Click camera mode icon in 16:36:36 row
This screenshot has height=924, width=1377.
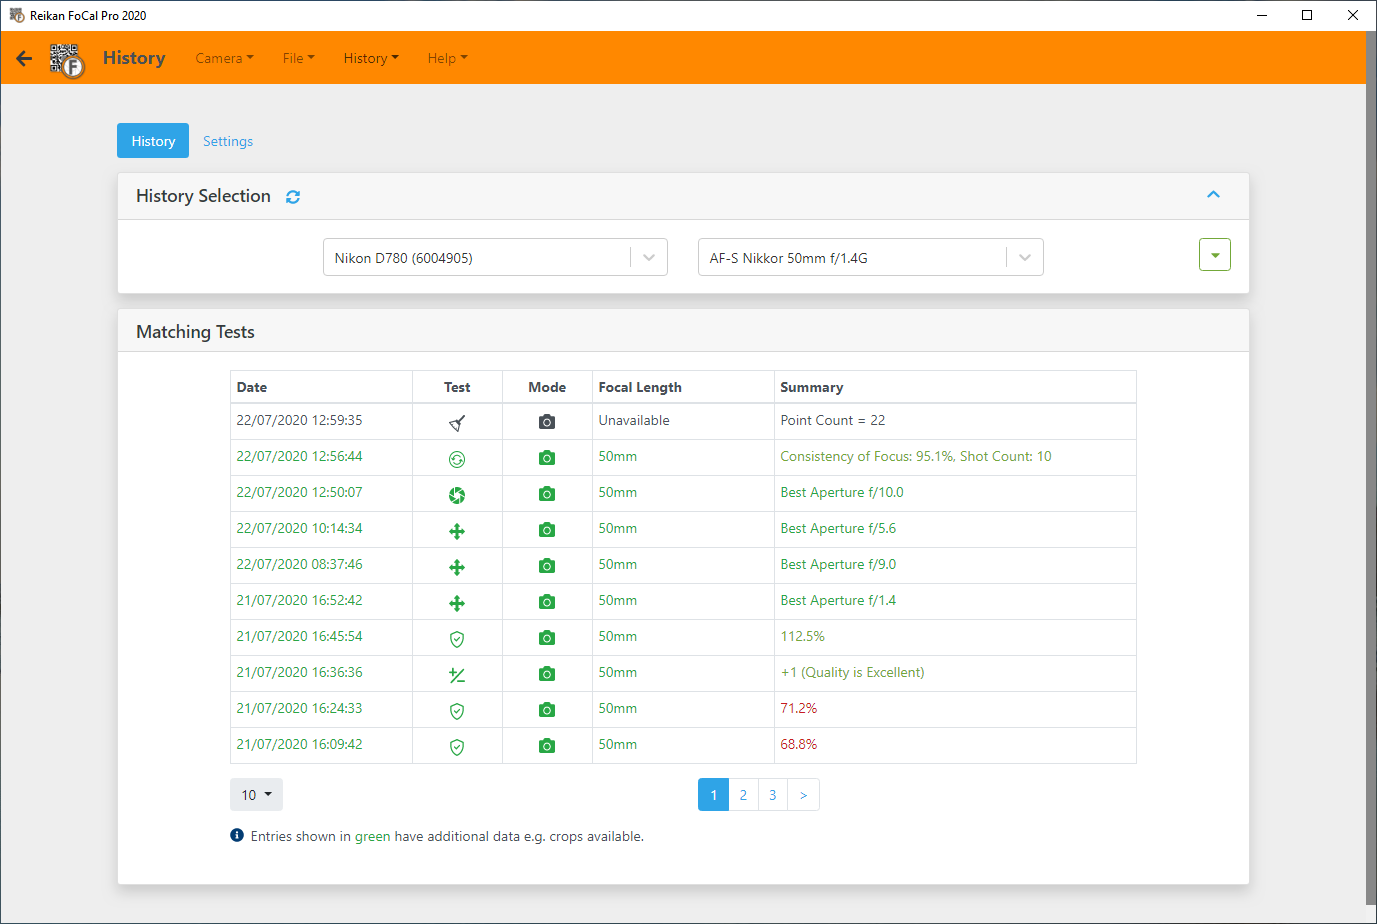(547, 674)
